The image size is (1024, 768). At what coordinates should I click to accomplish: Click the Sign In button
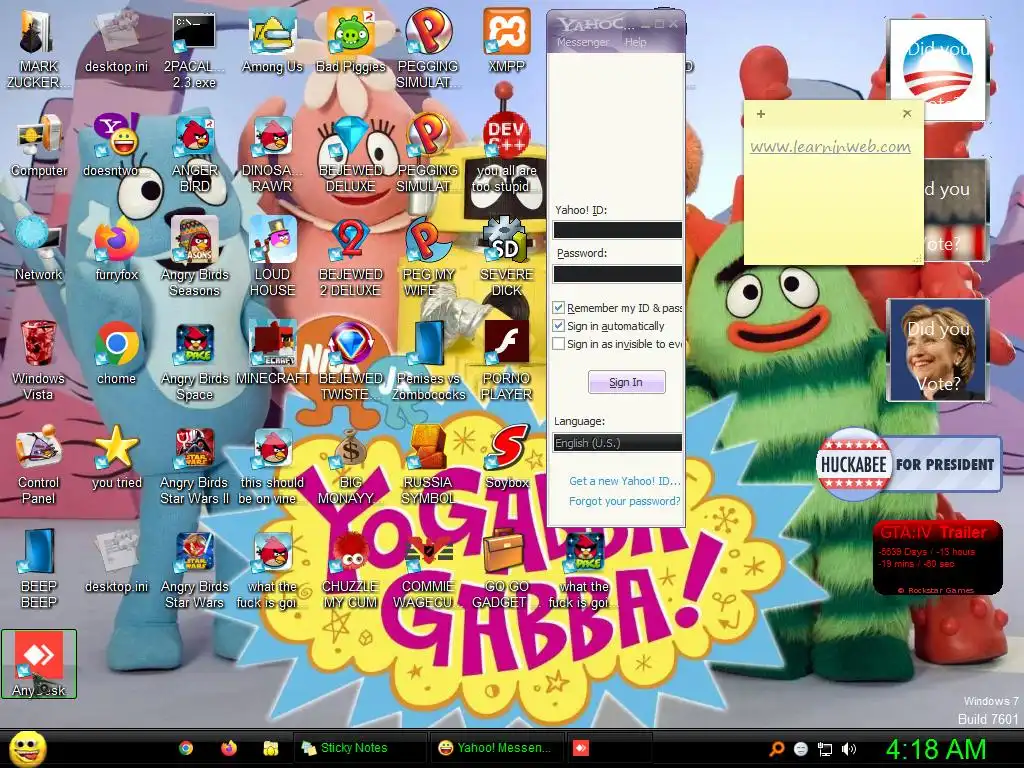point(626,382)
